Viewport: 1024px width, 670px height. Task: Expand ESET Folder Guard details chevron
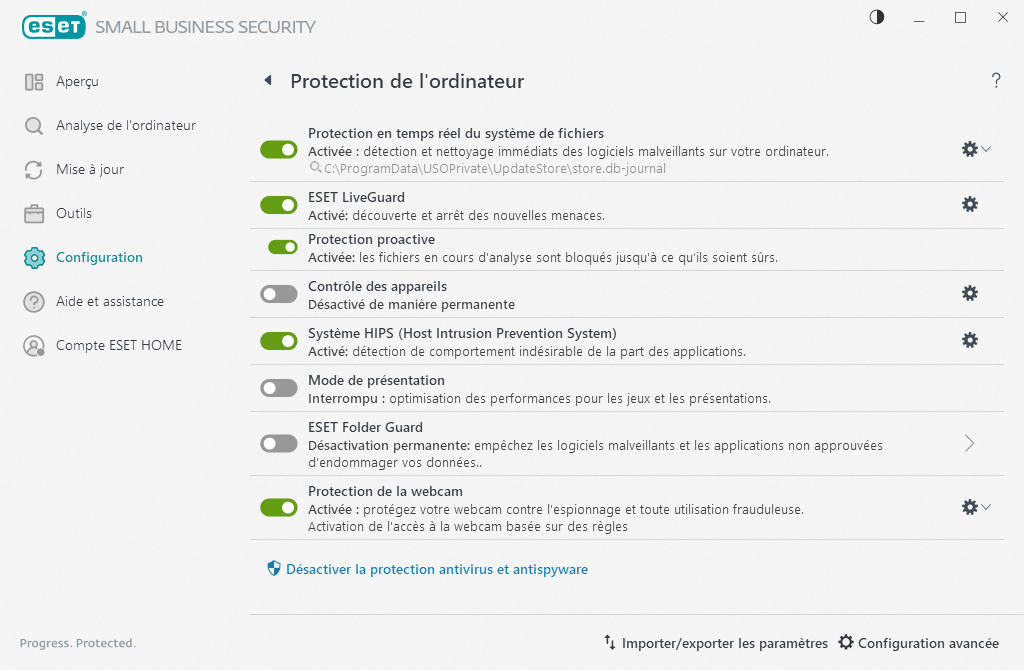[968, 443]
